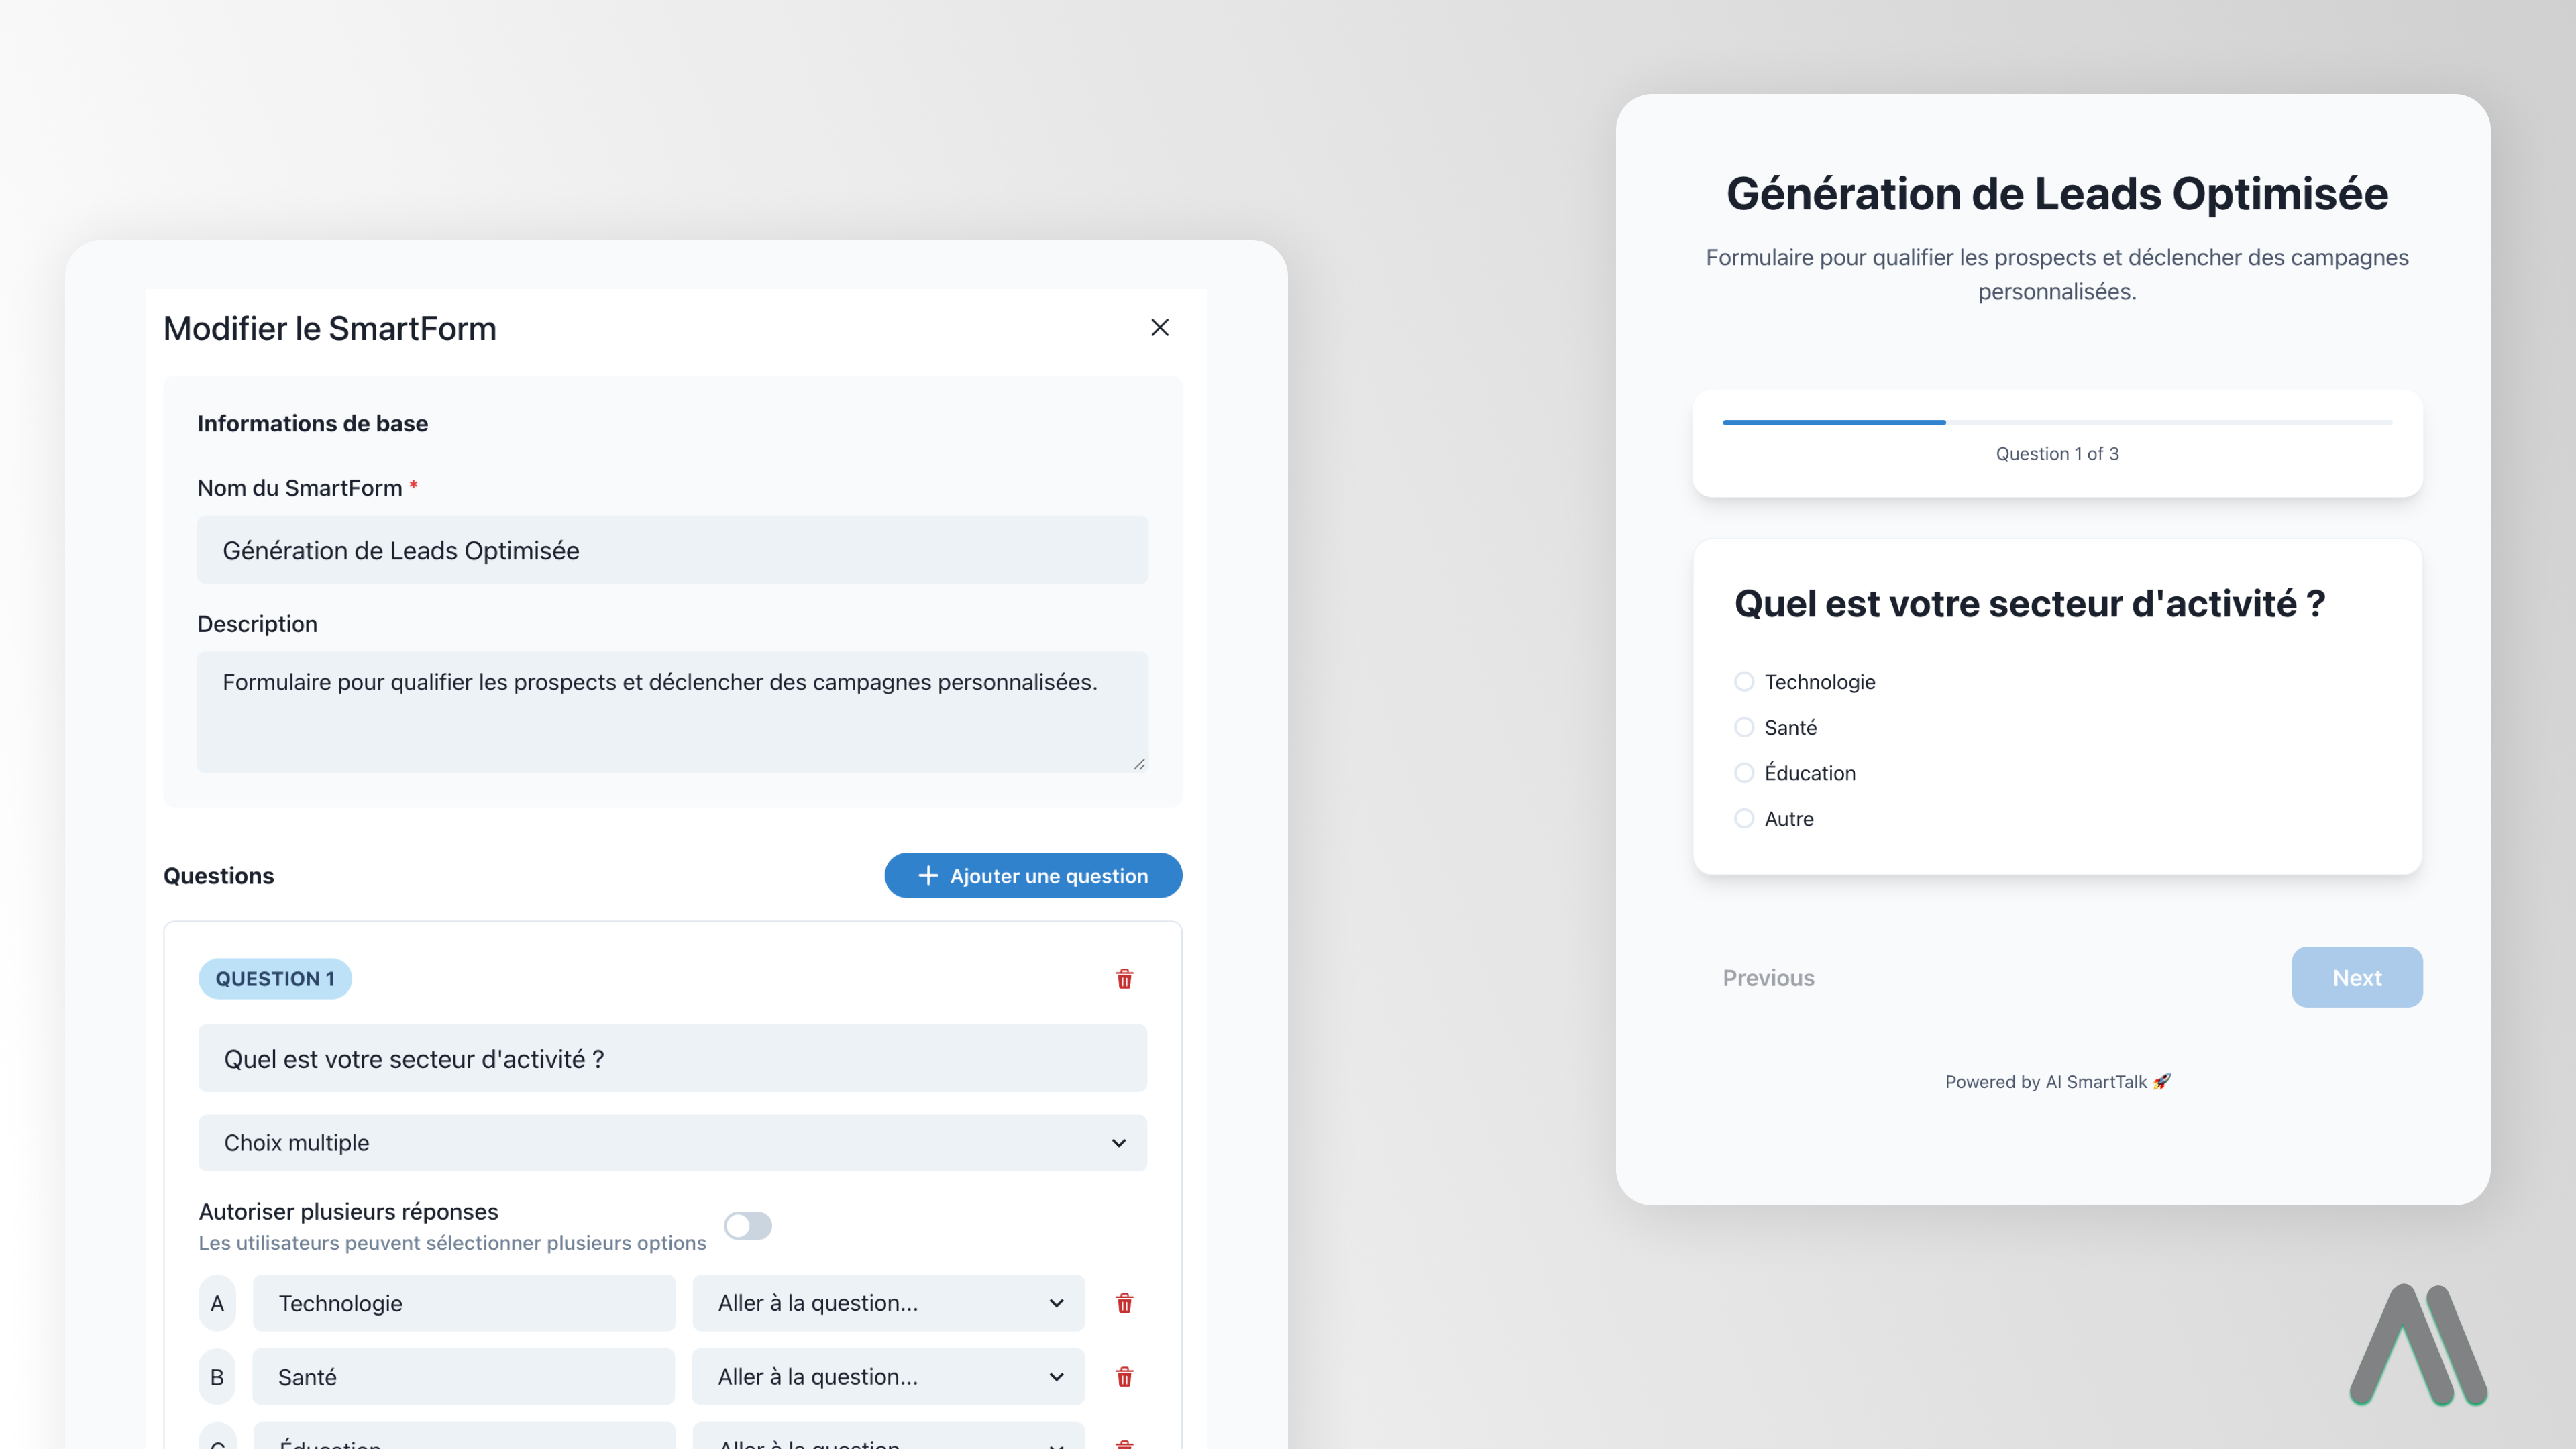Choose Autre as your secteur d'activité
The height and width of the screenshot is (1449, 2576).
pyautogui.click(x=1745, y=818)
